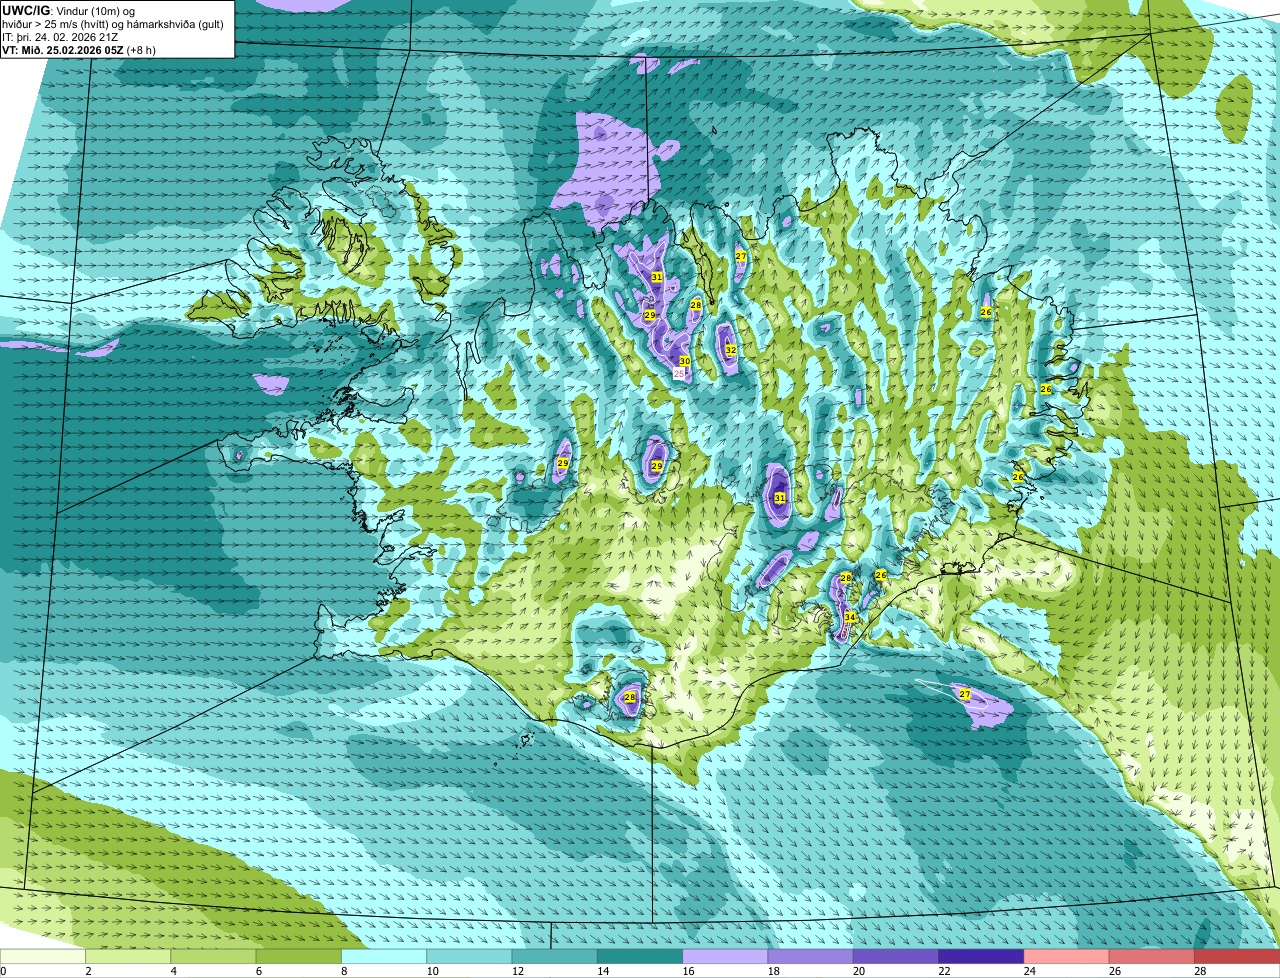This screenshot has width=1280, height=978.
Task: Click the legend tick label "24"
Action: pos(1030,971)
